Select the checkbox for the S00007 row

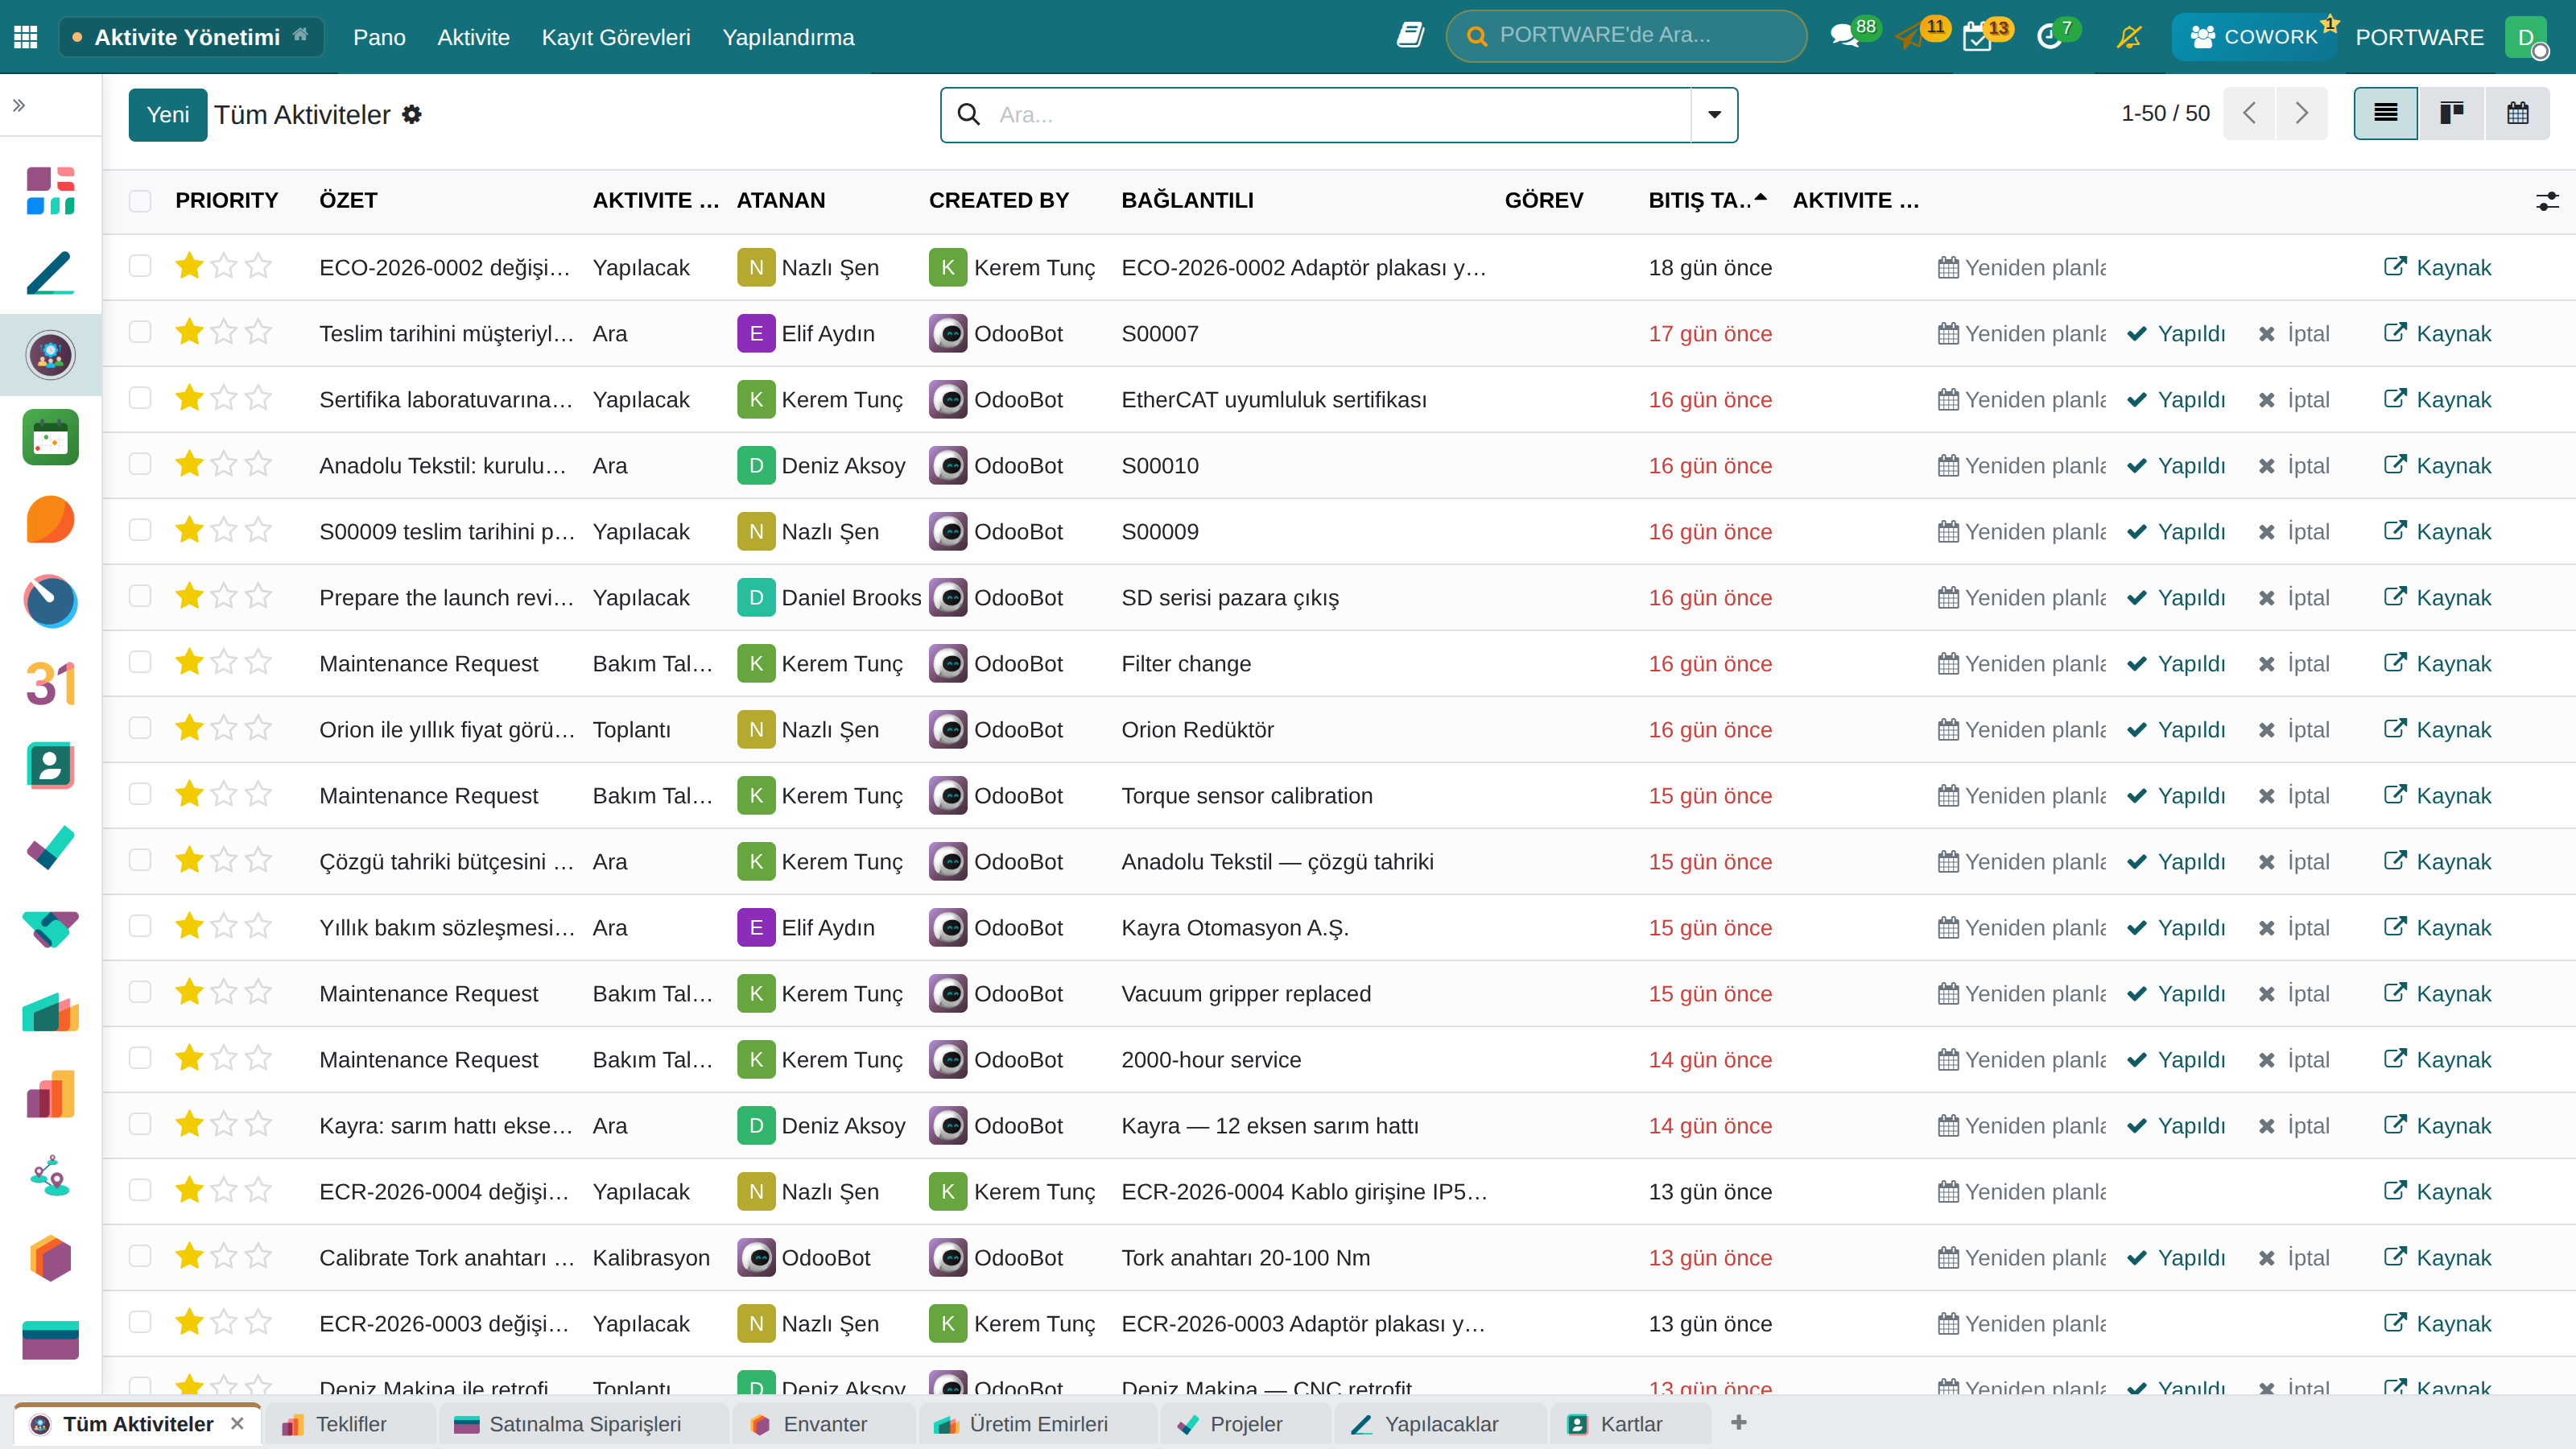(140, 332)
